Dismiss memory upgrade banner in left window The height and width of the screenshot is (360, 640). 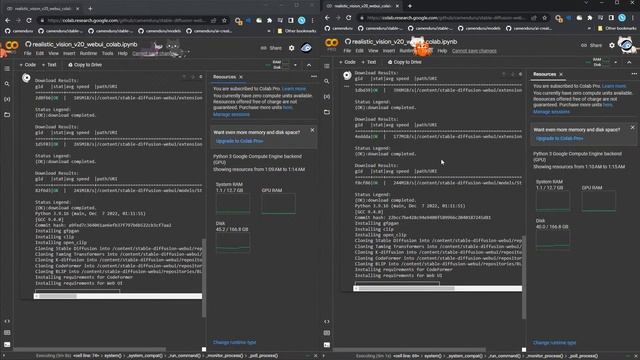(313, 130)
